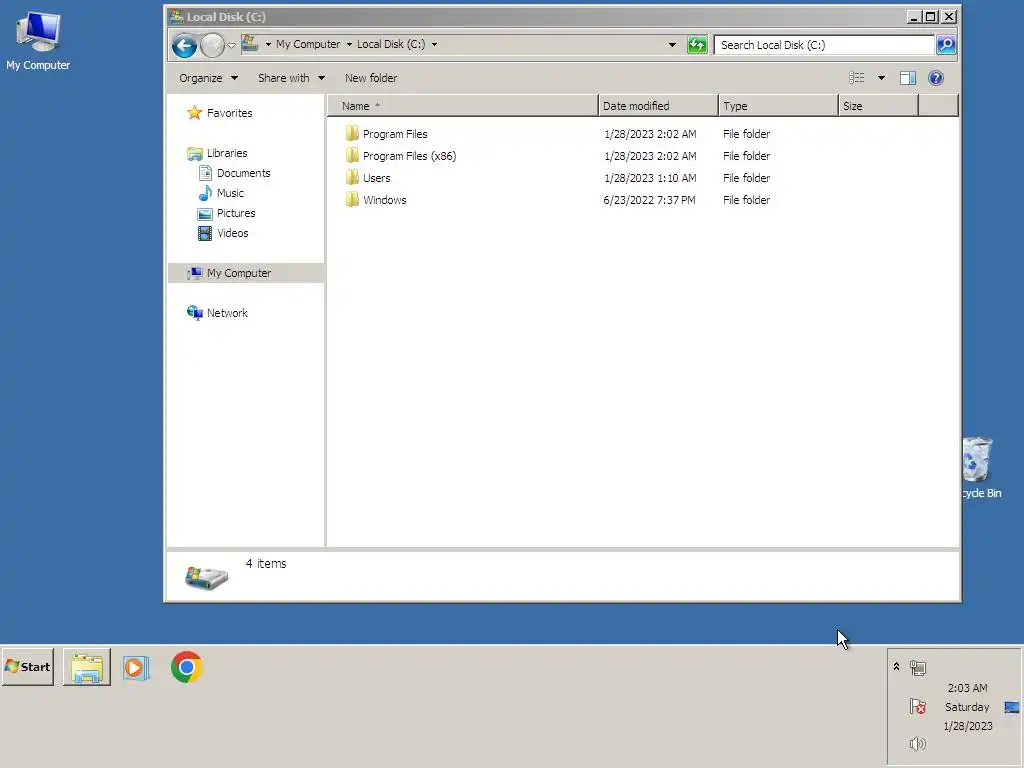Click the Music note icon
Screen dimensions: 1024x768
(x=205, y=193)
